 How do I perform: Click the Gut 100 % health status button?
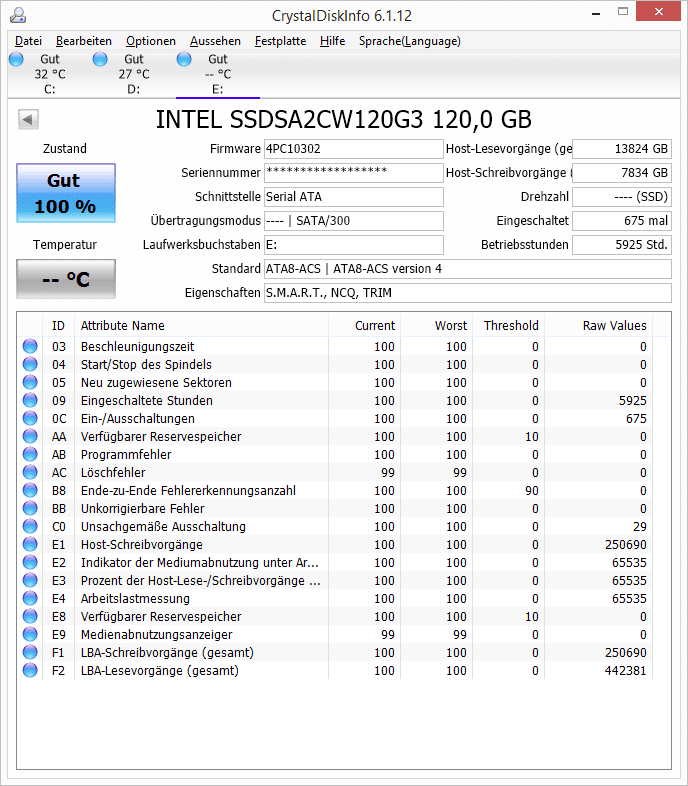[x=66, y=194]
